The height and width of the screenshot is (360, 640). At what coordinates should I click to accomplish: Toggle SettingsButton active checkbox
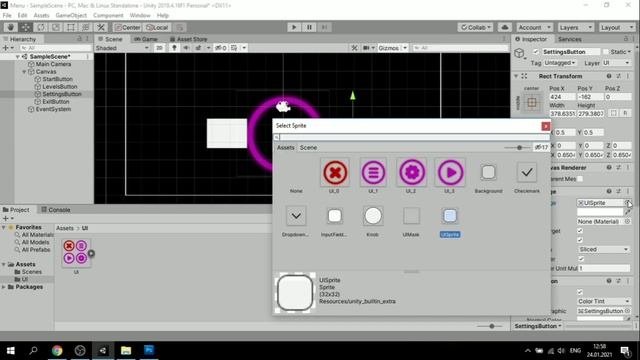[536, 52]
